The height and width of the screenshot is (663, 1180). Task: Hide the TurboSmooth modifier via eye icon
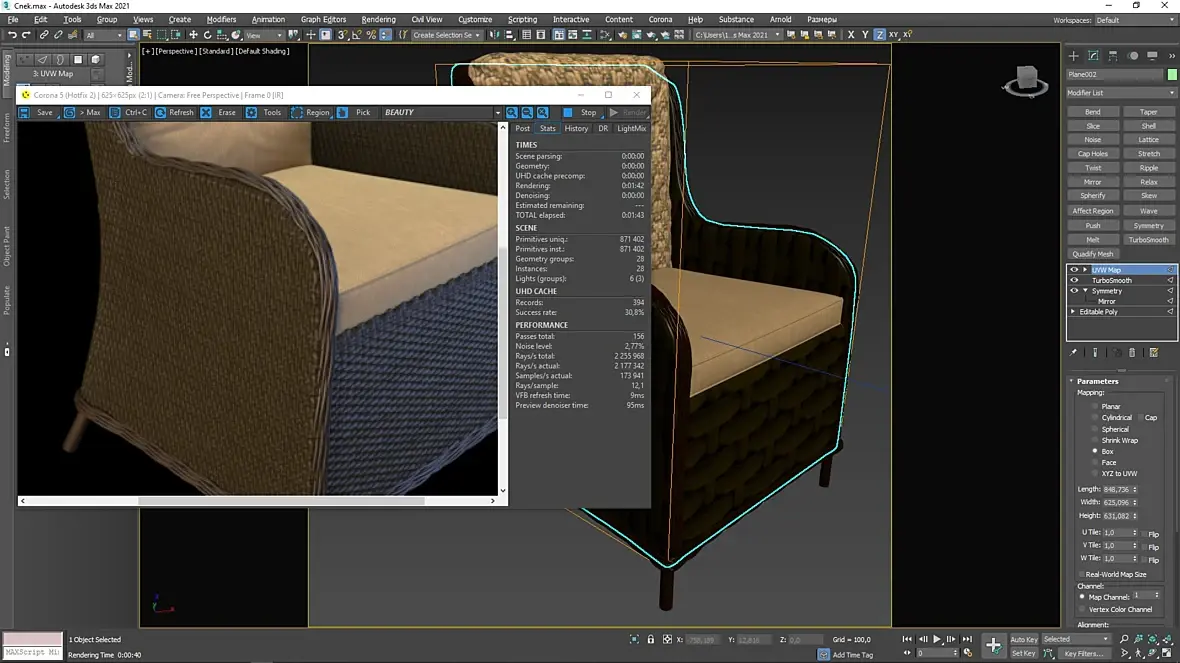(1075, 280)
